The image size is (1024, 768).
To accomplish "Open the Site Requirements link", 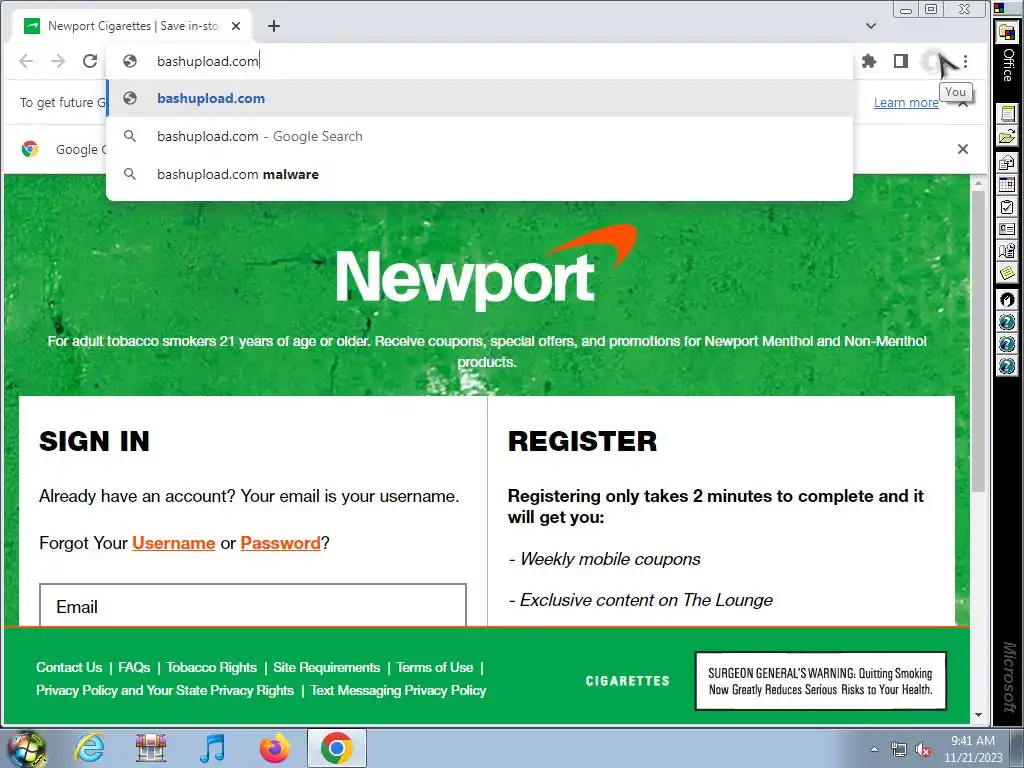I will coord(327,667).
